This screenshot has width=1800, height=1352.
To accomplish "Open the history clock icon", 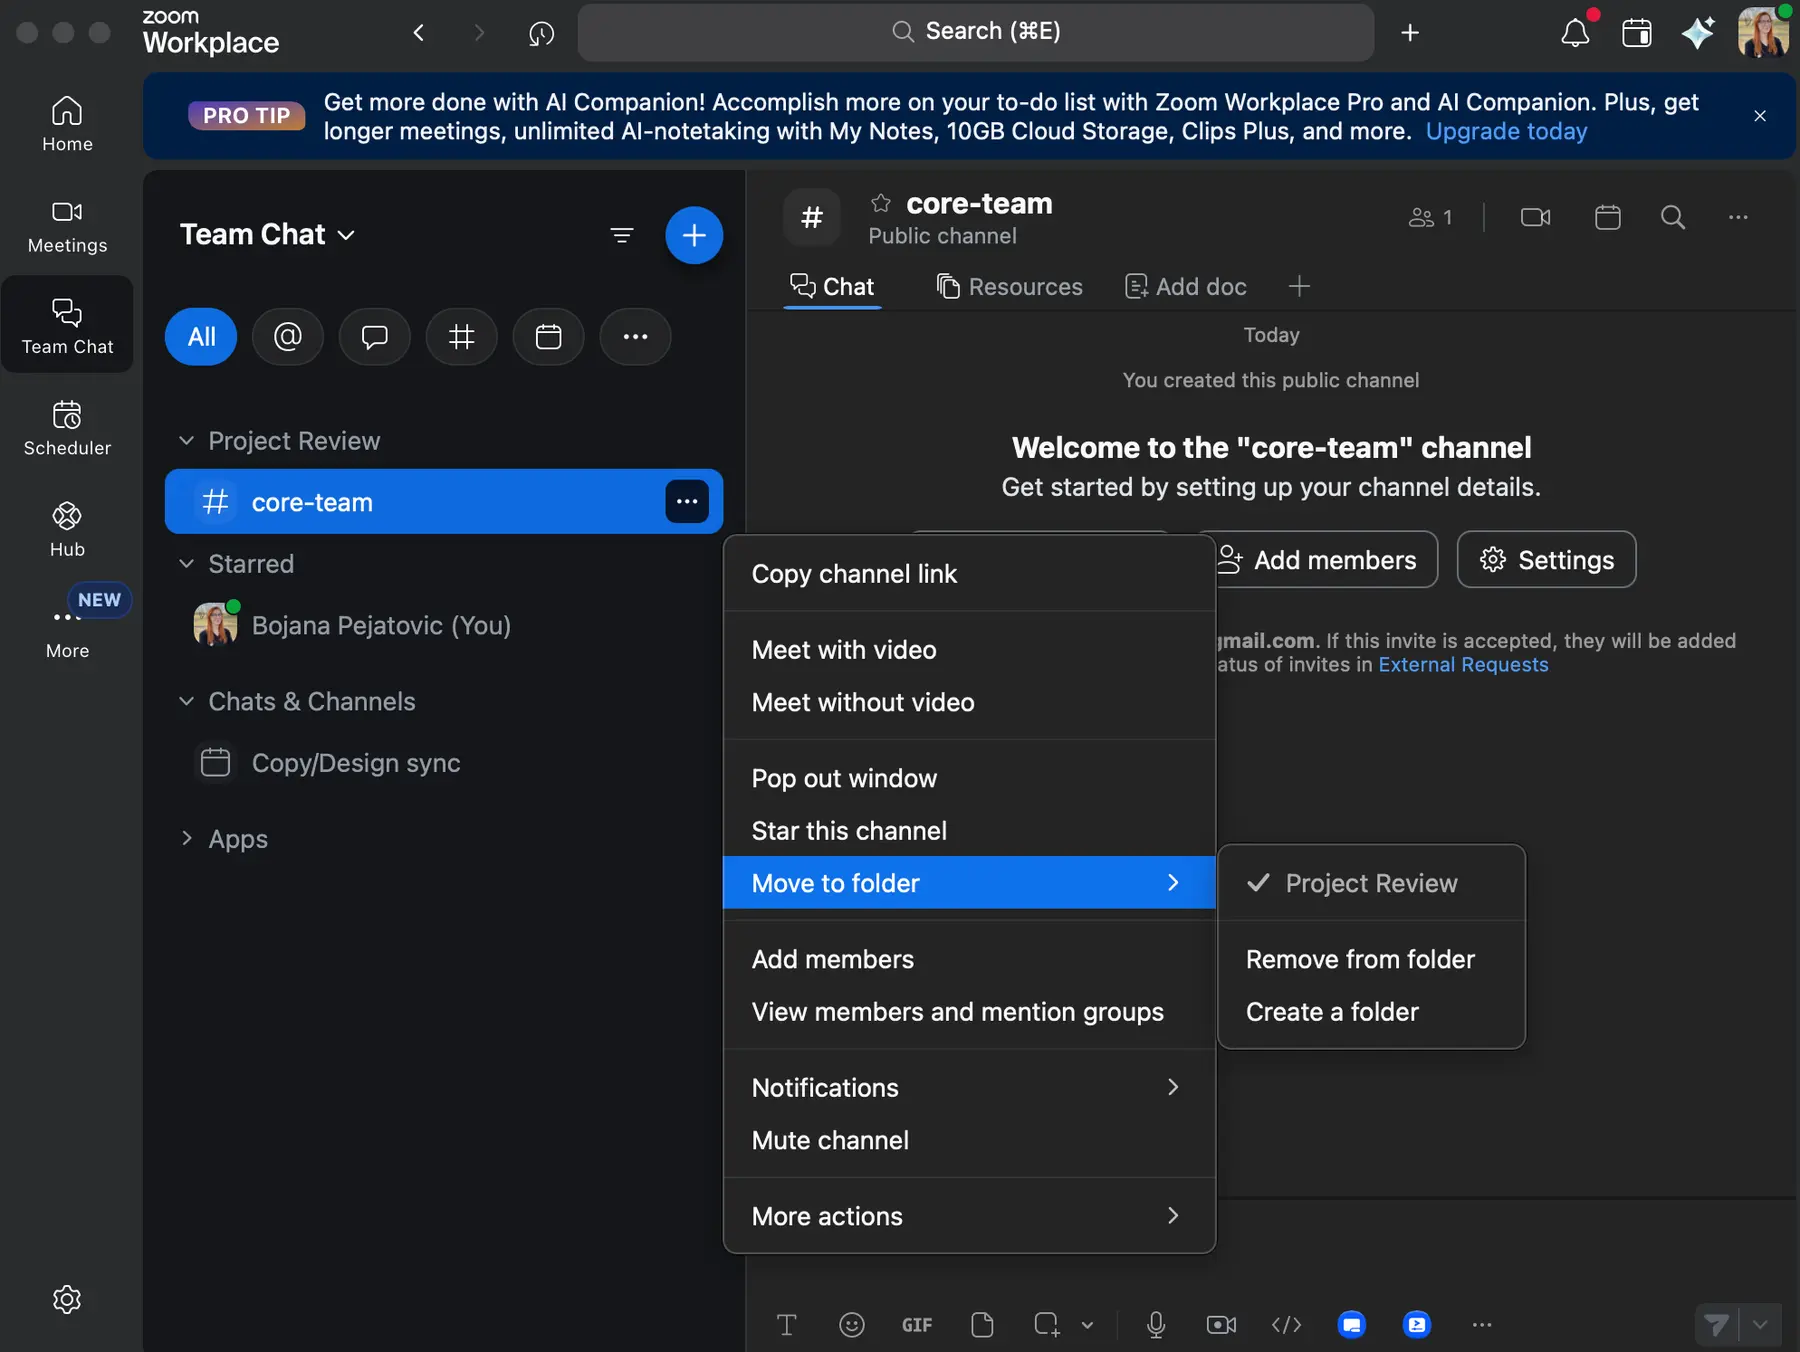I will pyautogui.click(x=541, y=33).
